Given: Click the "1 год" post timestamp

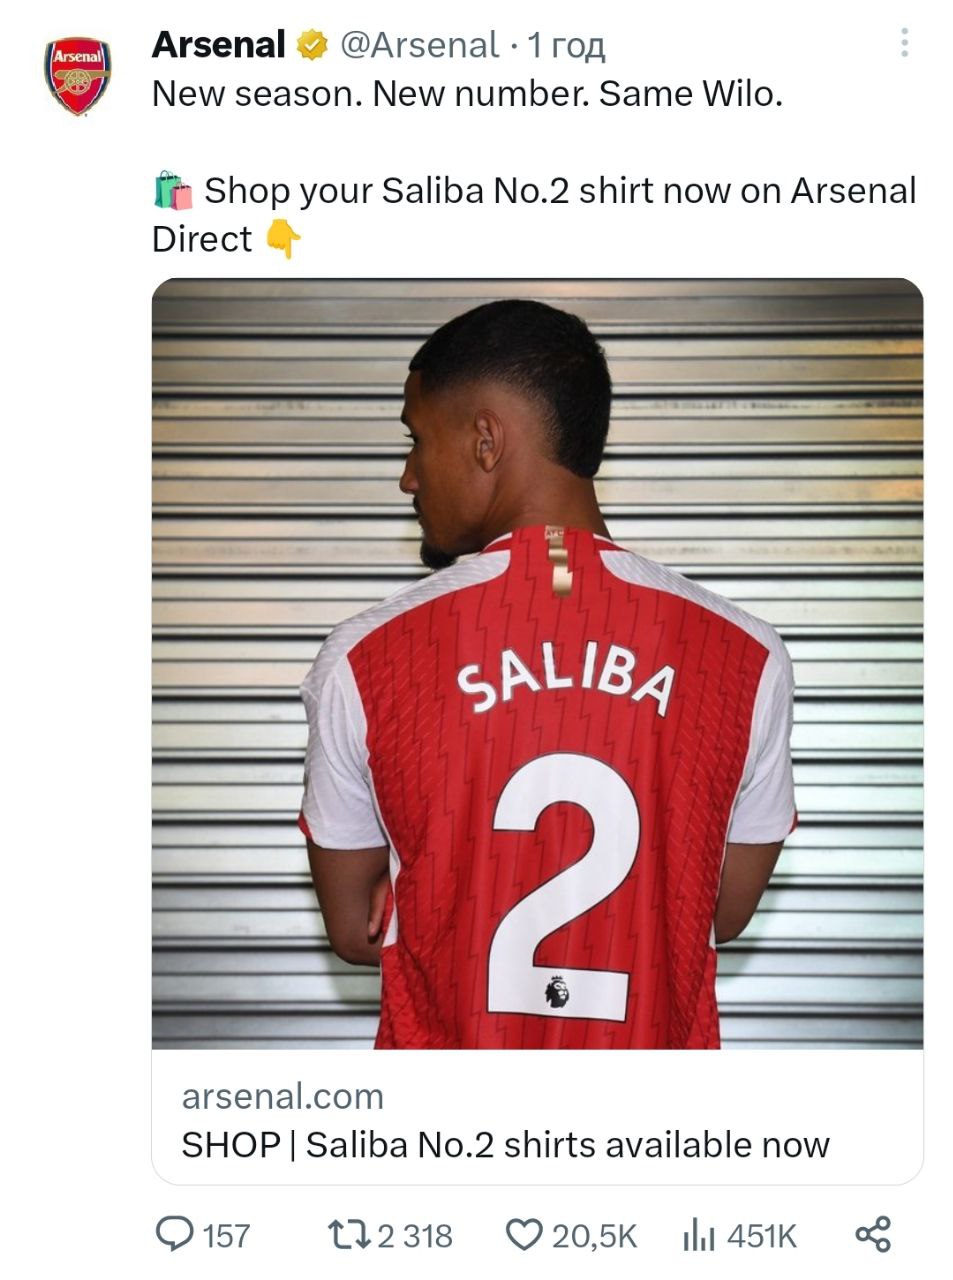Looking at the screenshot, I should tap(566, 46).
